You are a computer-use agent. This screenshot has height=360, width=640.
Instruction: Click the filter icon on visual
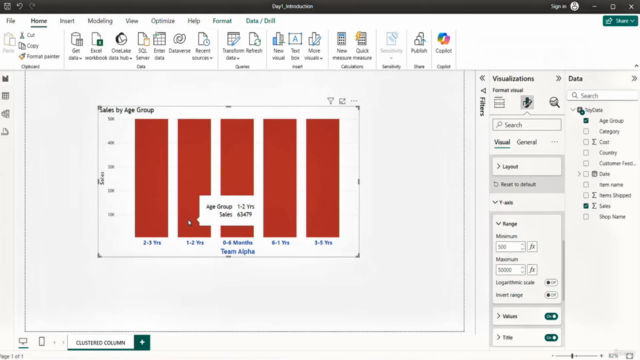pyautogui.click(x=331, y=101)
